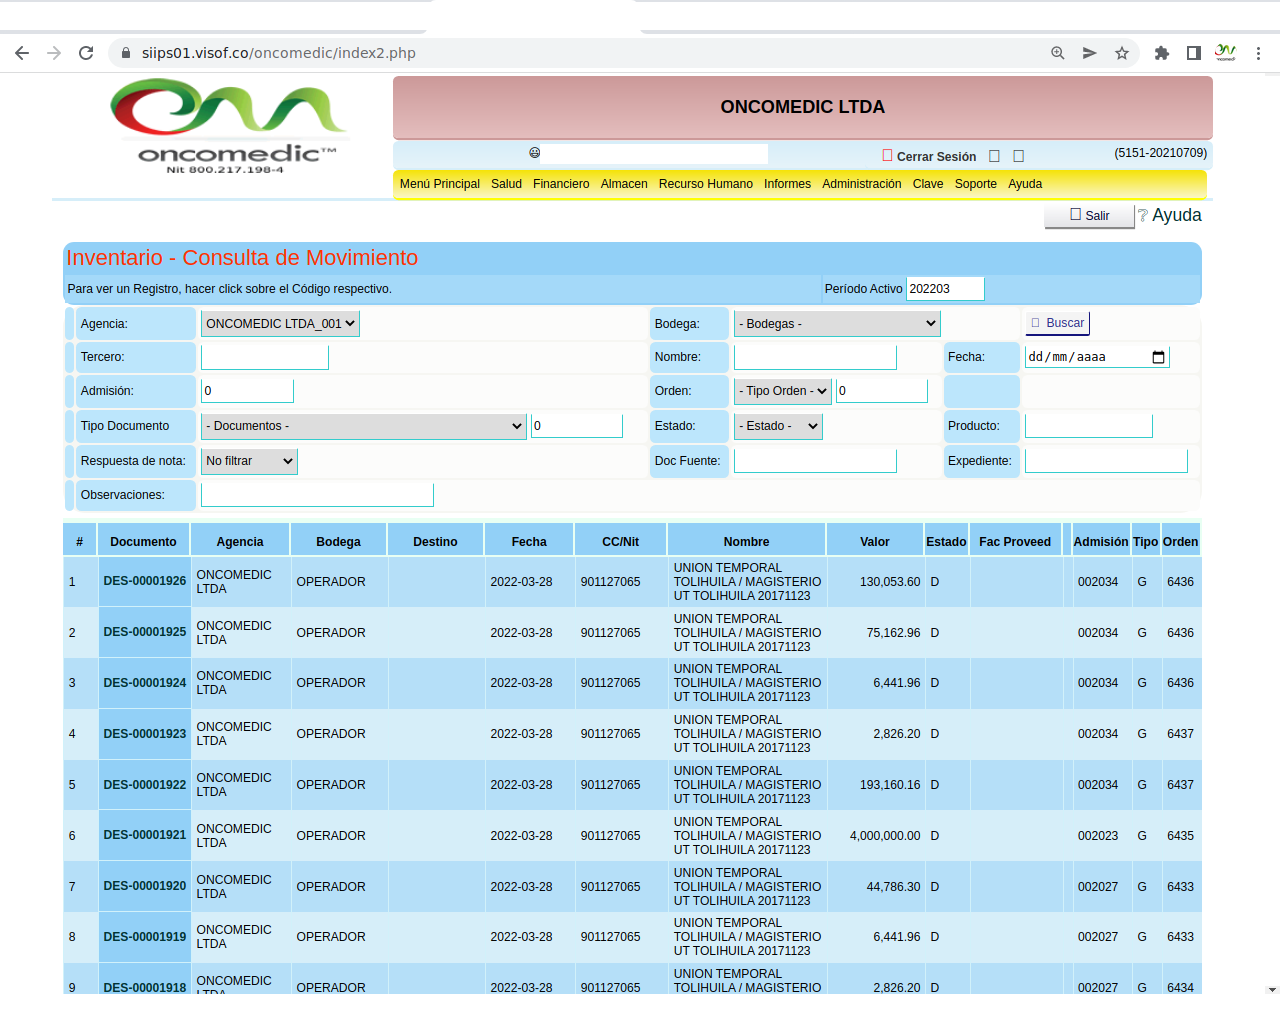Select the Respuesta de nota filter dropdown

(x=249, y=461)
